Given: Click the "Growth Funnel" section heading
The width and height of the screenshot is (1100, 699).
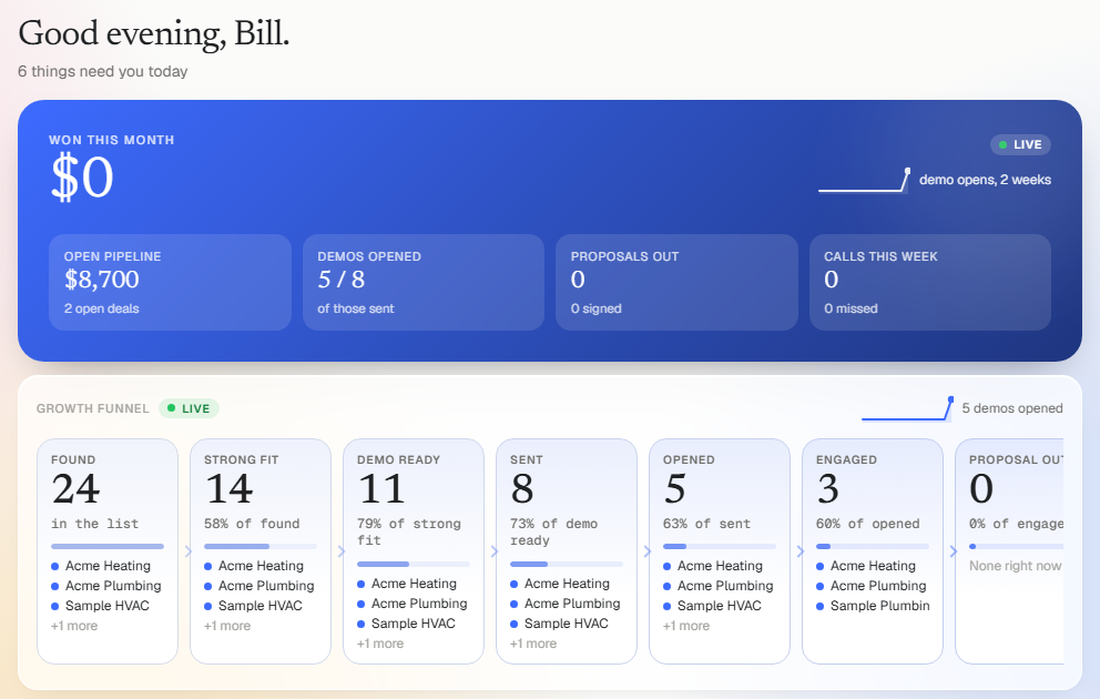Looking at the screenshot, I should pyautogui.click(x=93, y=408).
